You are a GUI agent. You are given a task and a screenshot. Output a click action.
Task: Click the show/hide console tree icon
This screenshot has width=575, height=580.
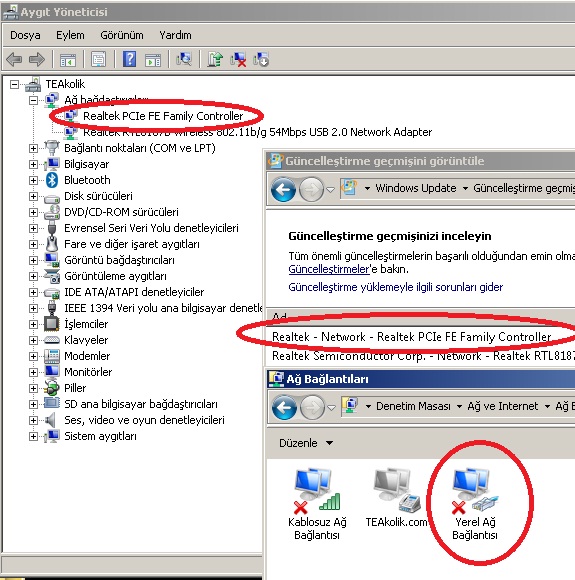68,60
